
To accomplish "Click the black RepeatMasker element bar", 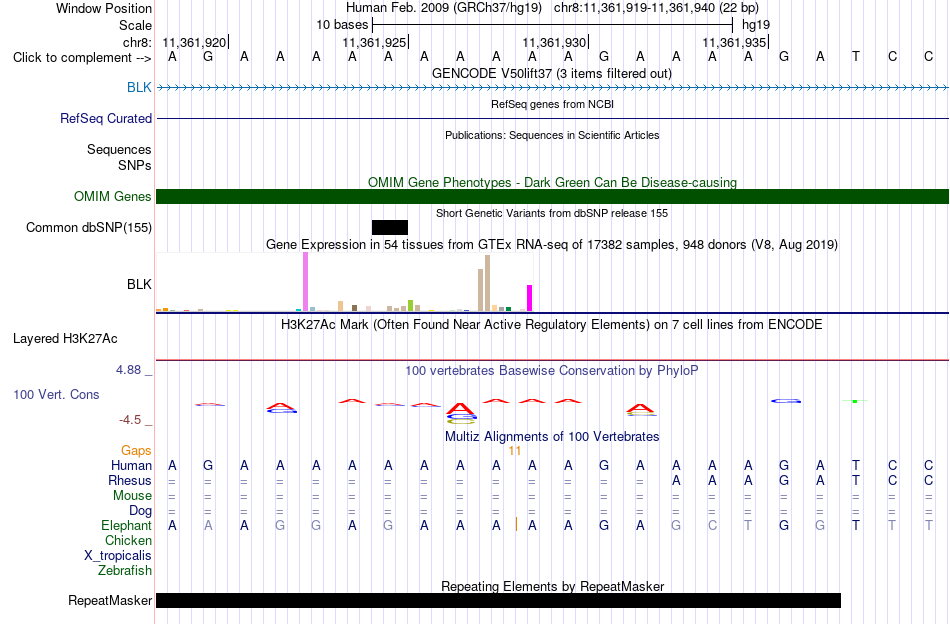I will tap(499, 600).
